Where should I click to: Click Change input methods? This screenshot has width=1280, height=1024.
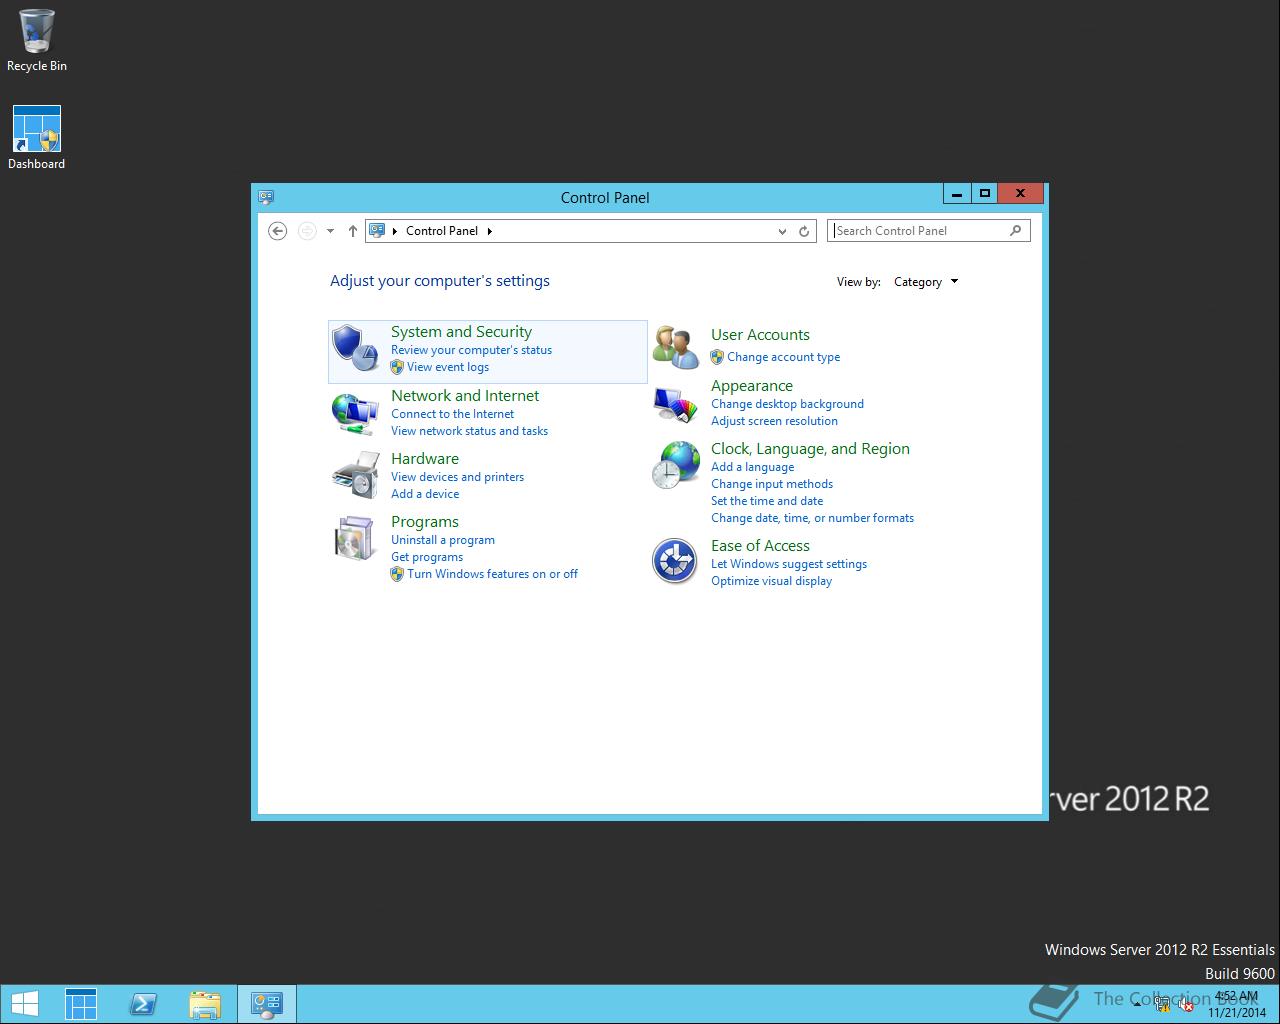point(772,484)
